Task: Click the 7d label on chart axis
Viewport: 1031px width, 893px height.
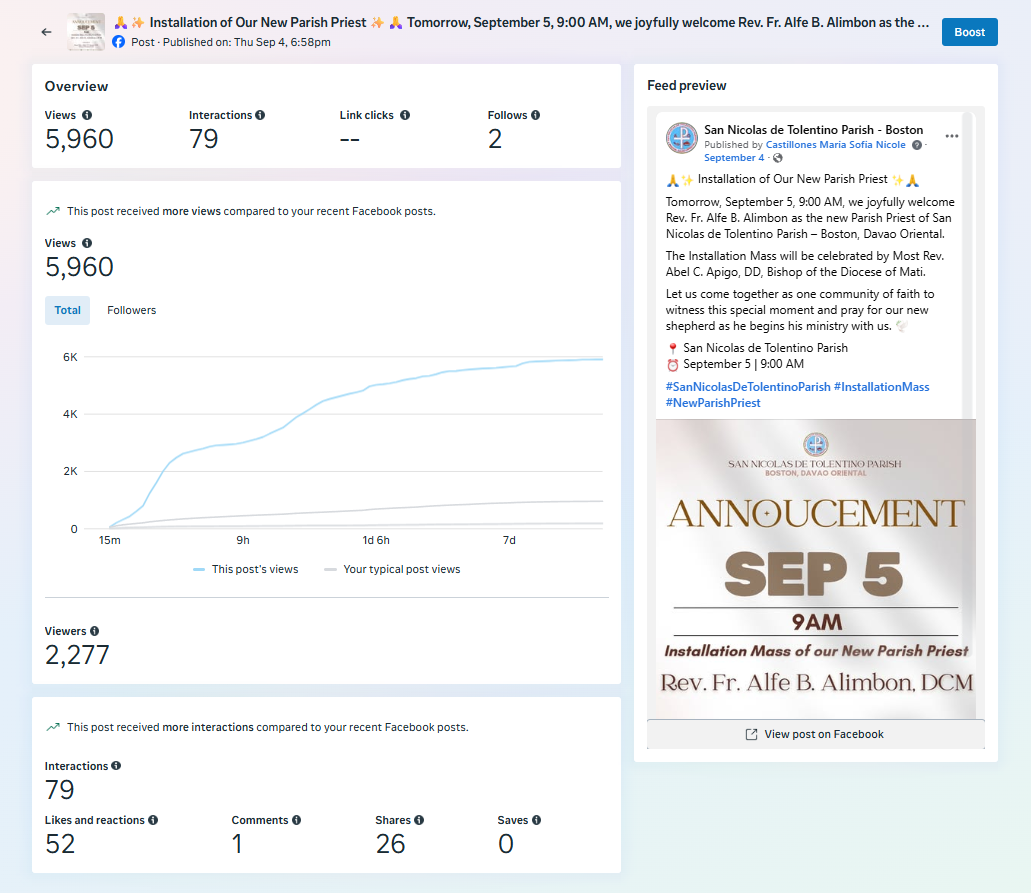Action: click(x=509, y=540)
